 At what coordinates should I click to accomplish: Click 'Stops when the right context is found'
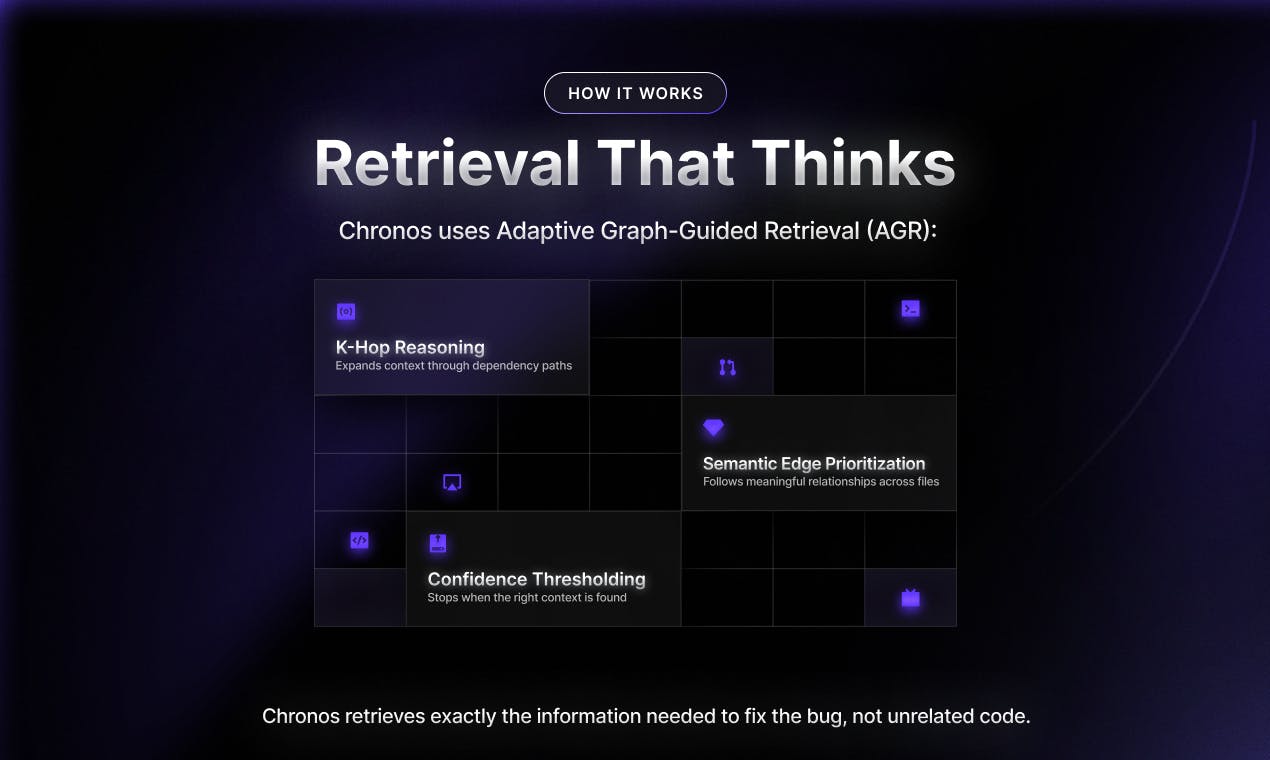(527, 598)
